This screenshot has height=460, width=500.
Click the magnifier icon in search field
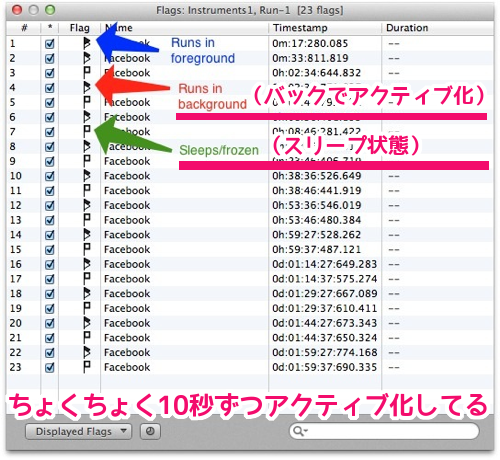tap(299, 431)
